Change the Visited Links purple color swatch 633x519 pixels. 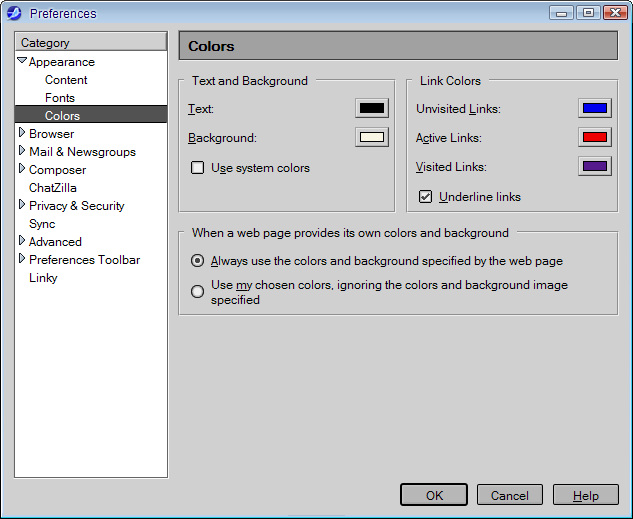pos(594,167)
